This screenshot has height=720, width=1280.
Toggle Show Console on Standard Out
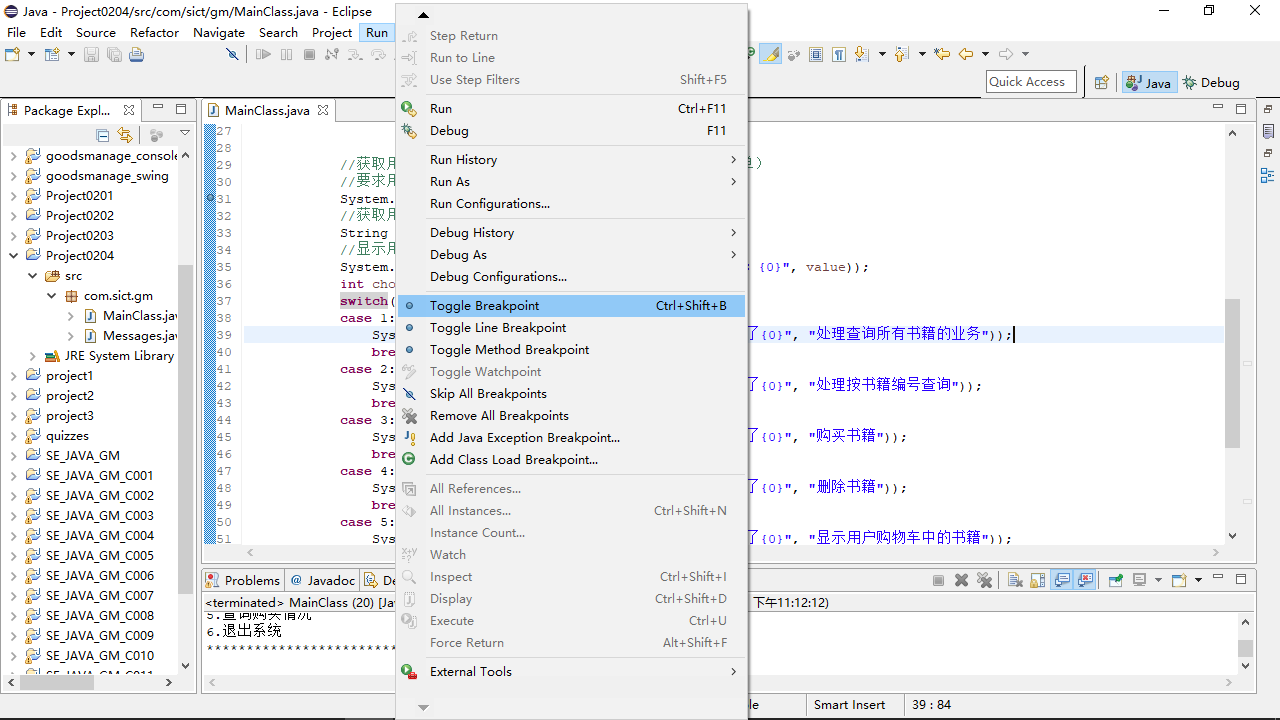(1062, 580)
